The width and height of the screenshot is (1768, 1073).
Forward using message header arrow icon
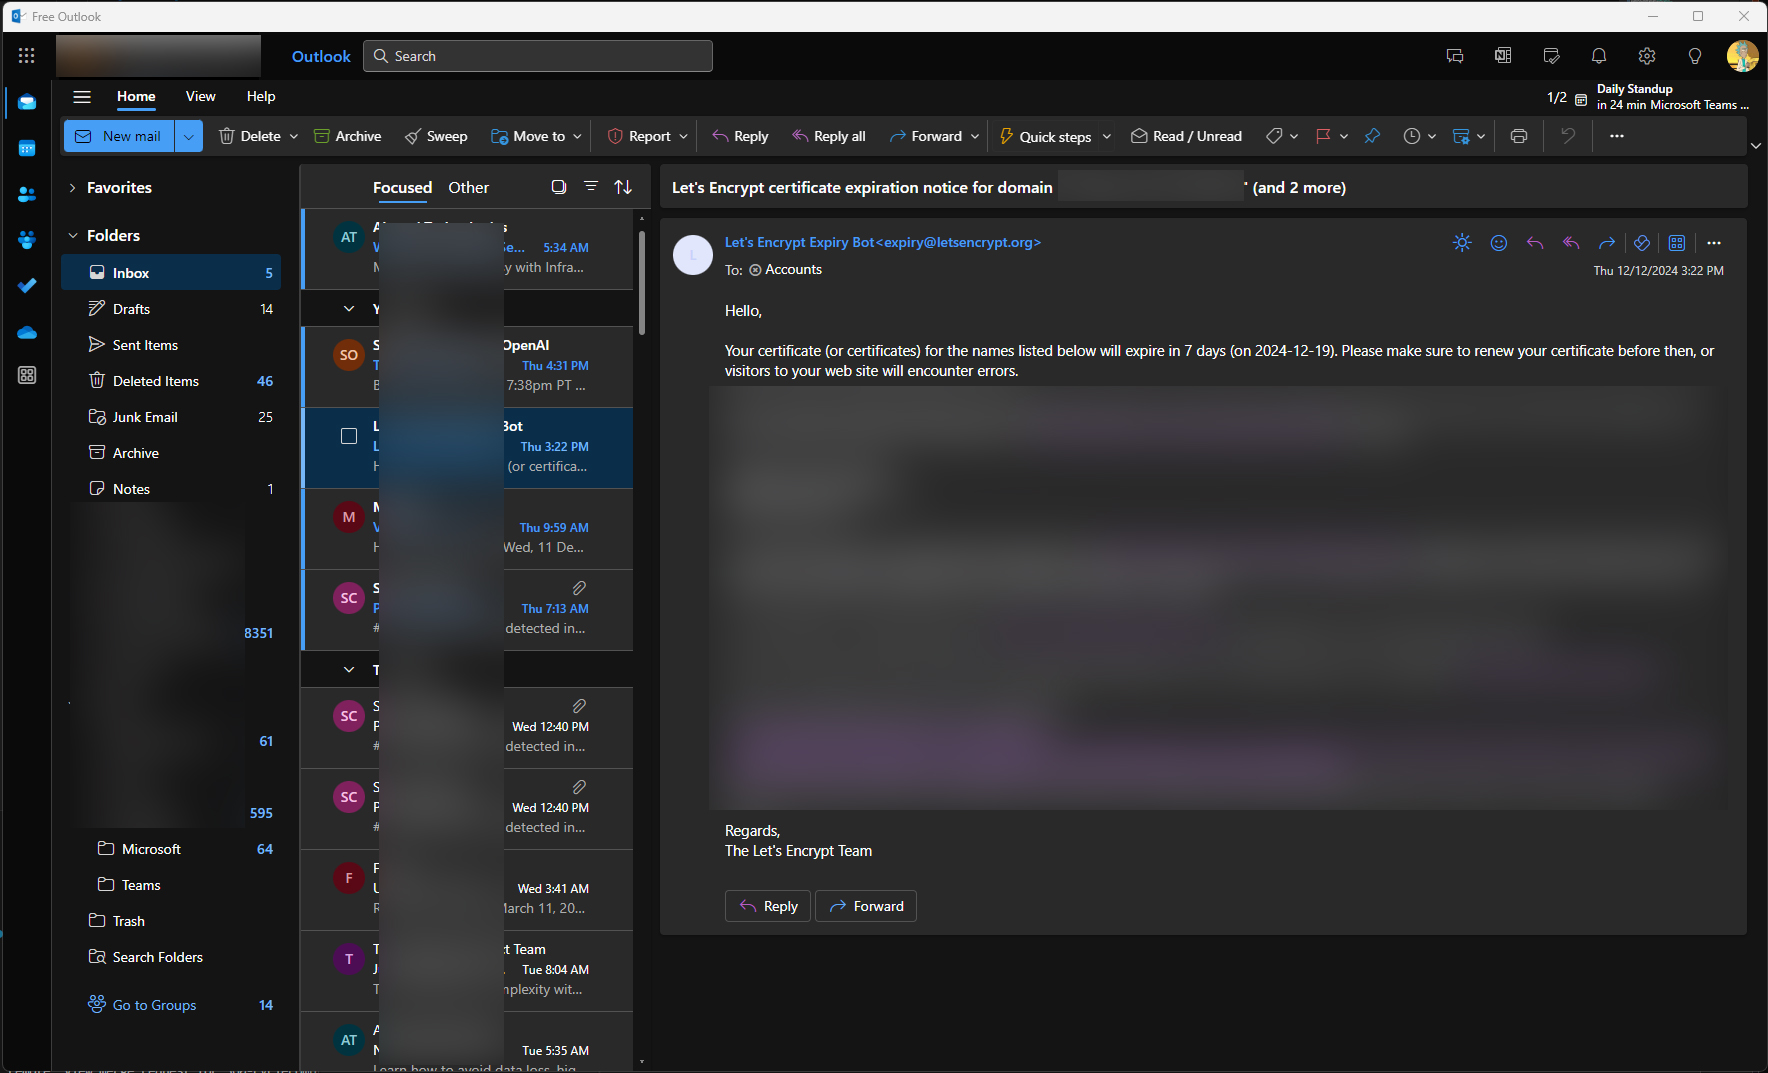pos(1607,243)
